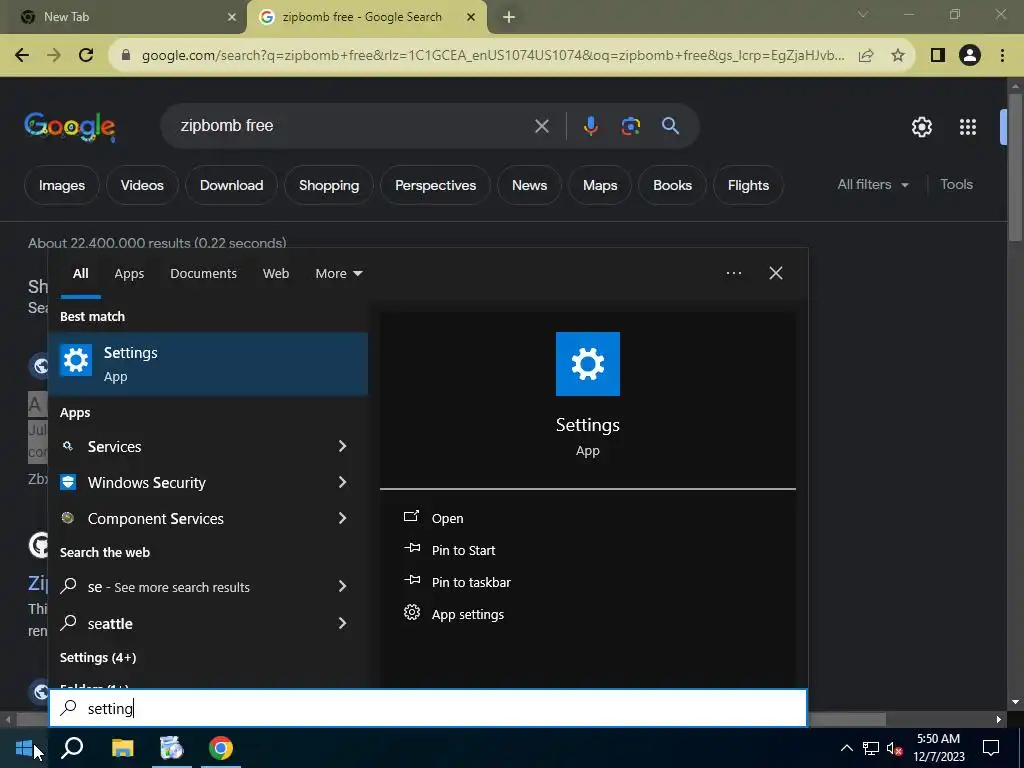
Task: Filter results by Shopping
Action: [328, 185]
